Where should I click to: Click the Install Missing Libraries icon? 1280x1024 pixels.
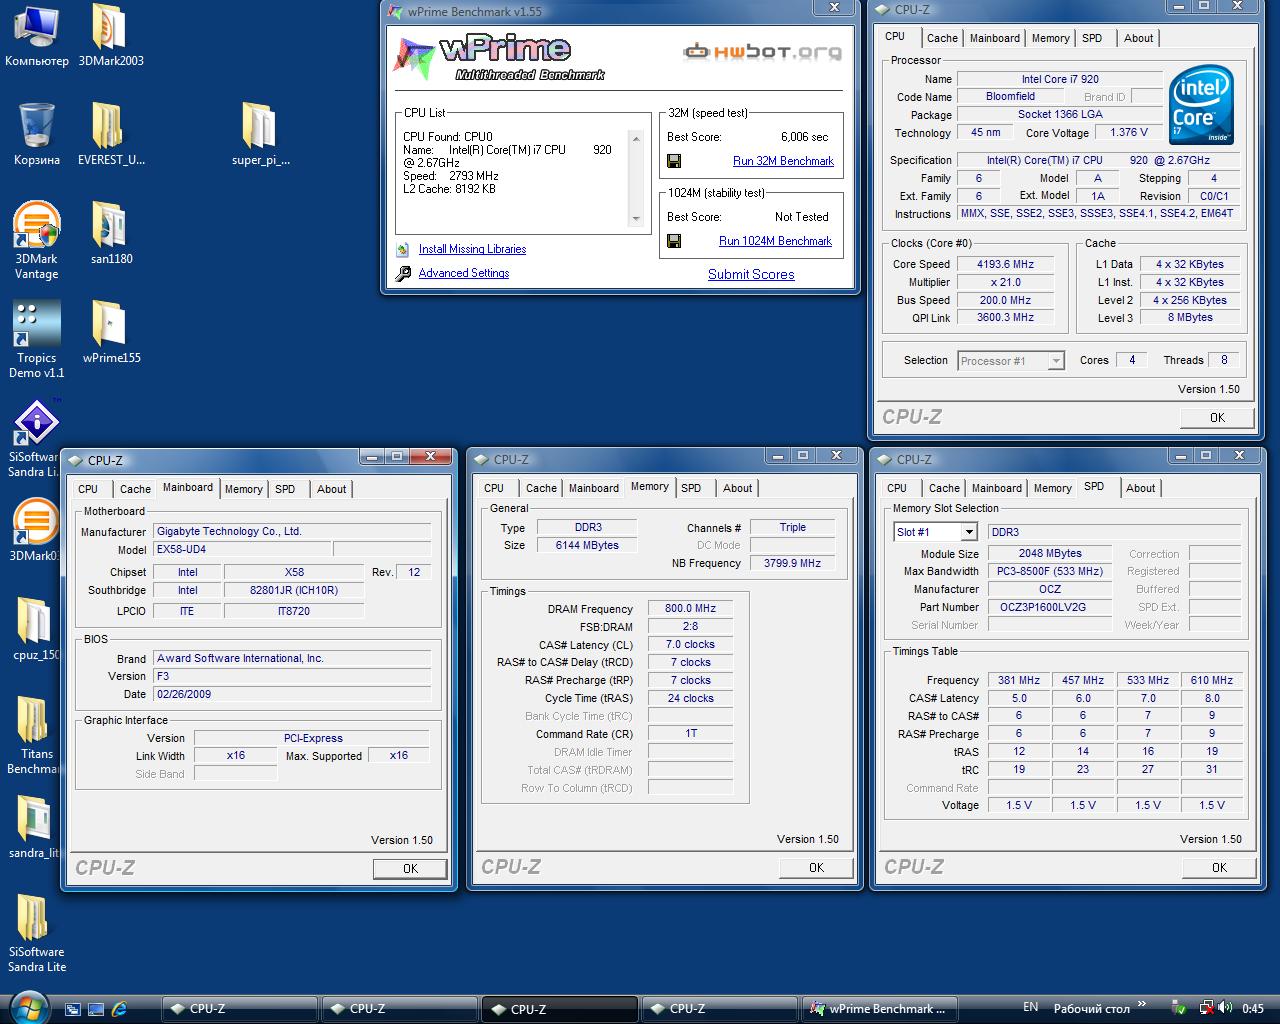tap(403, 250)
